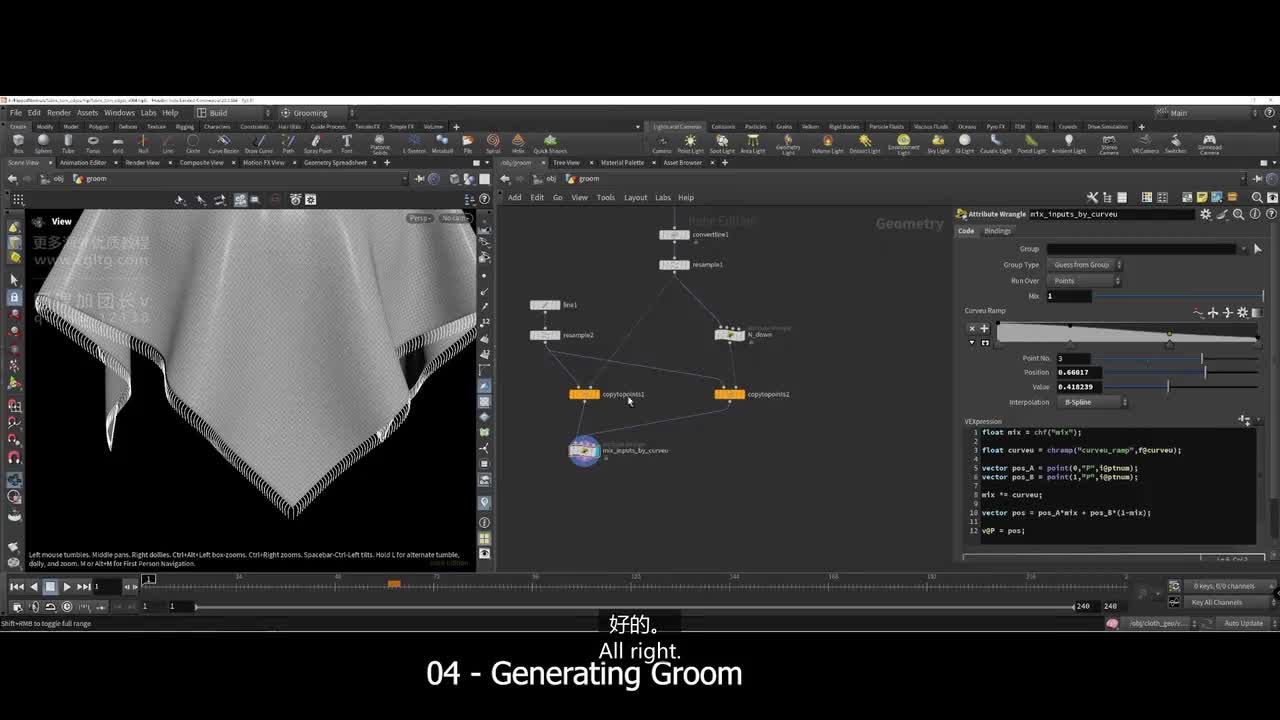Select the Tube shelf tool
The width and height of the screenshot is (1280, 720).
click(x=68, y=144)
